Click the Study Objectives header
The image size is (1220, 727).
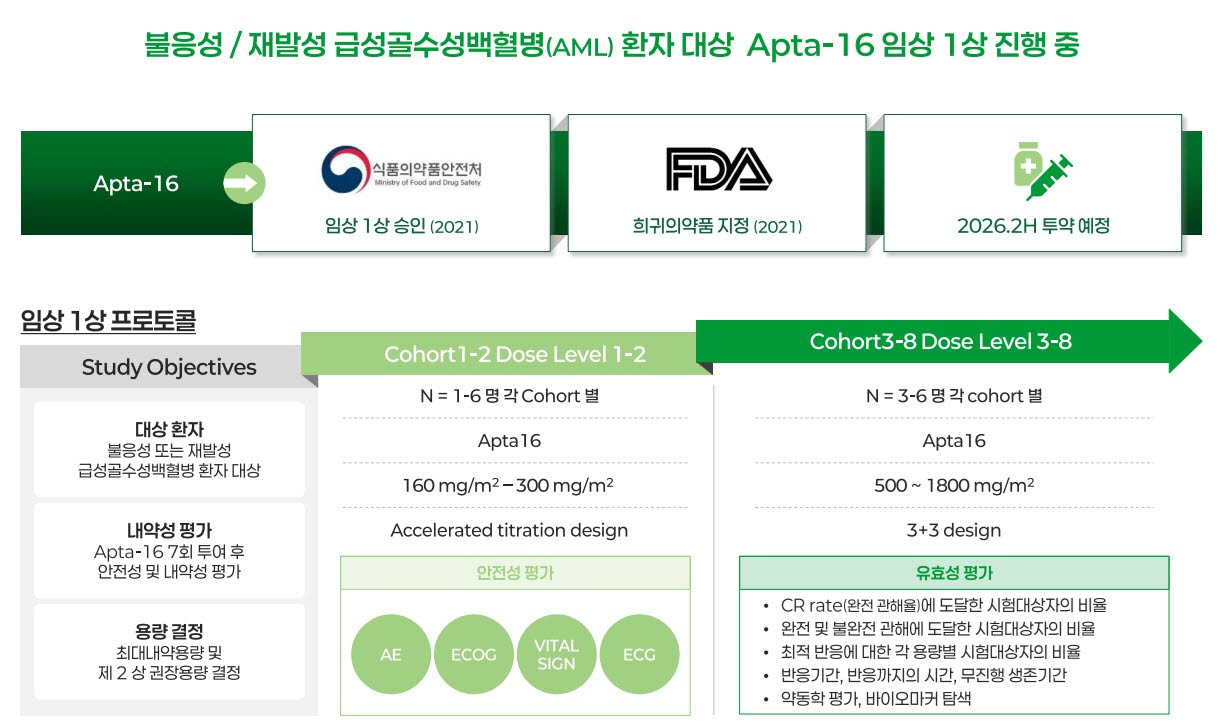tap(169, 367)
